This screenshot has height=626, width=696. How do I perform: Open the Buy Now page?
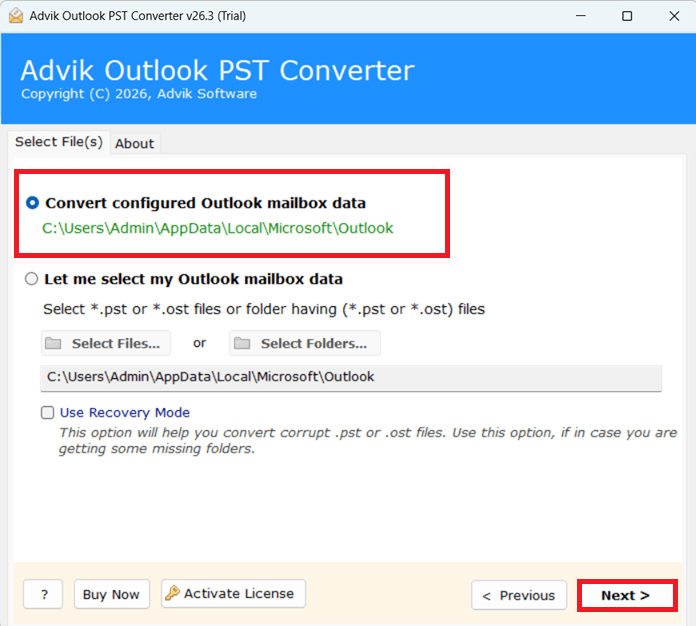(111, 594)
